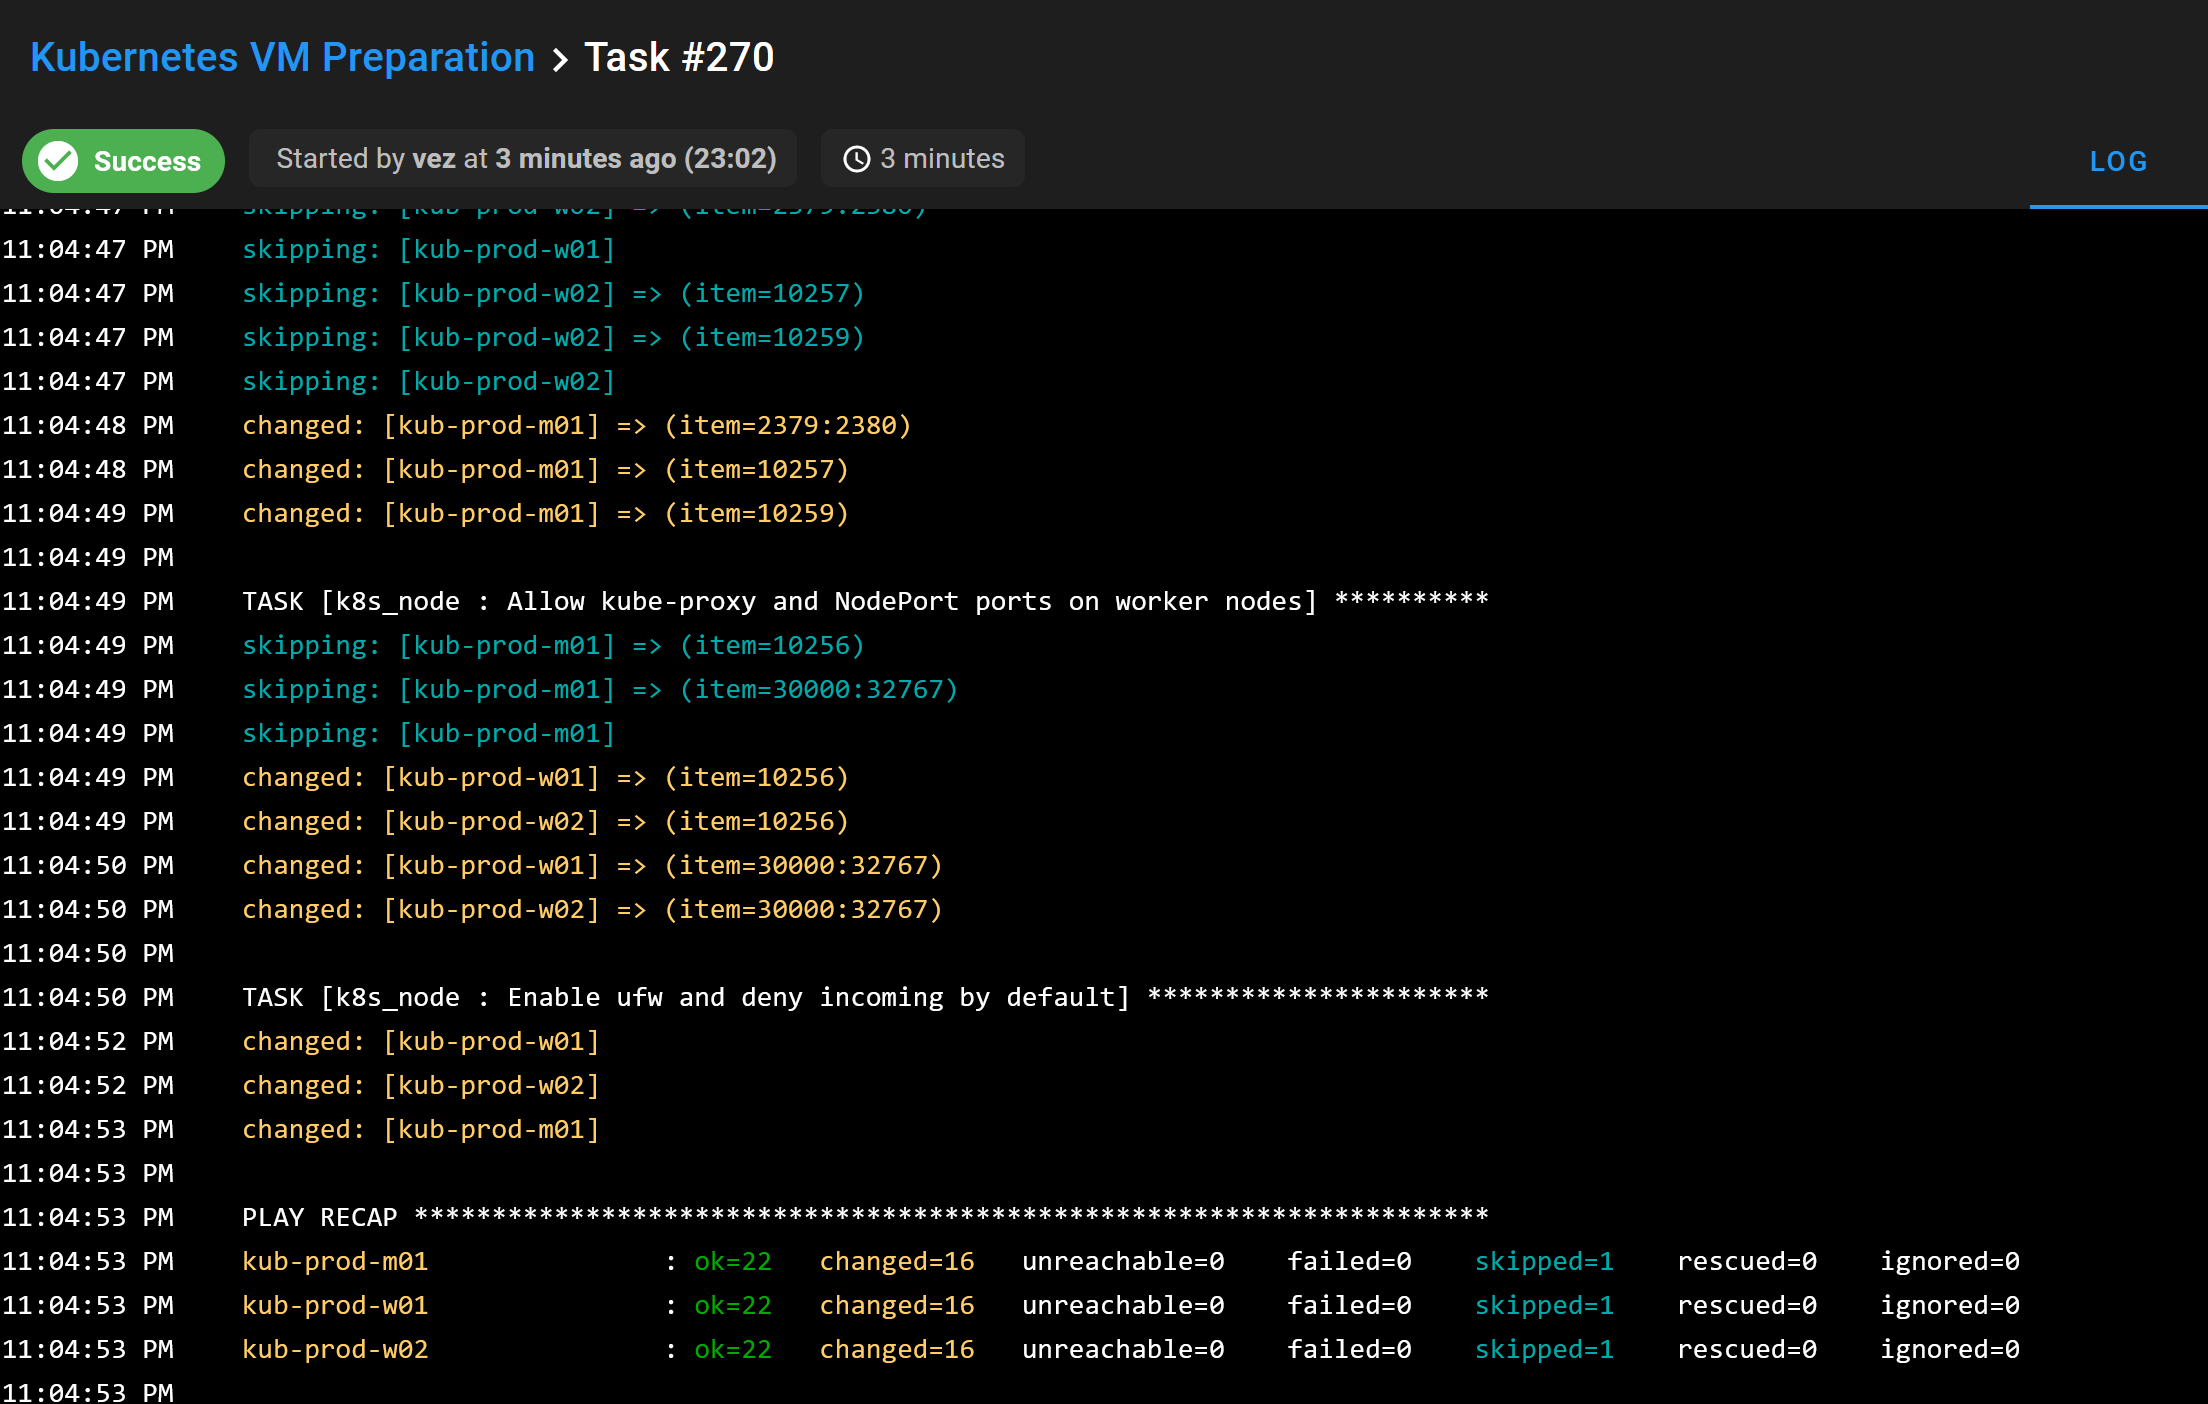Click the breadcrumb chevron separator

click(560, 60)
